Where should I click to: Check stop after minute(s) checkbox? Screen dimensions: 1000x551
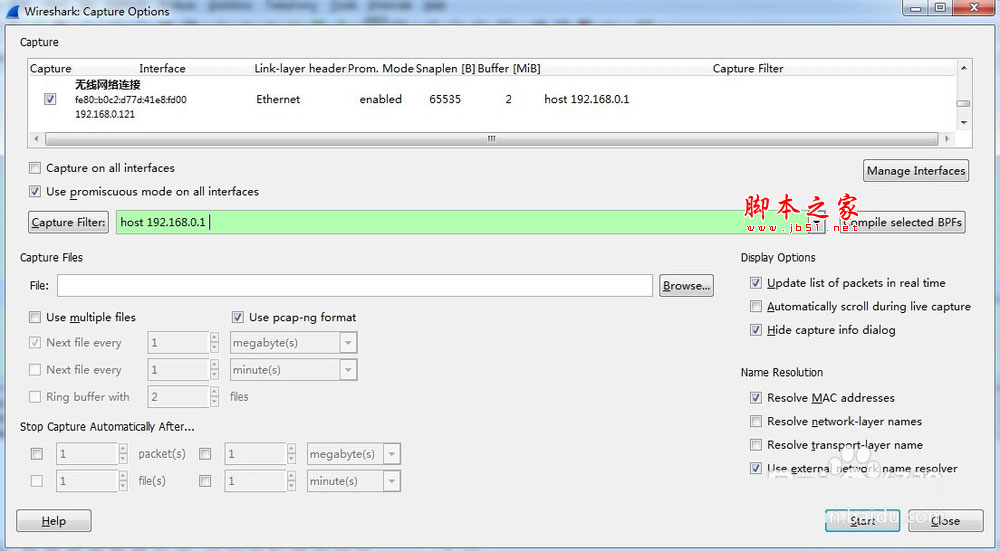(x=205, y=481)
